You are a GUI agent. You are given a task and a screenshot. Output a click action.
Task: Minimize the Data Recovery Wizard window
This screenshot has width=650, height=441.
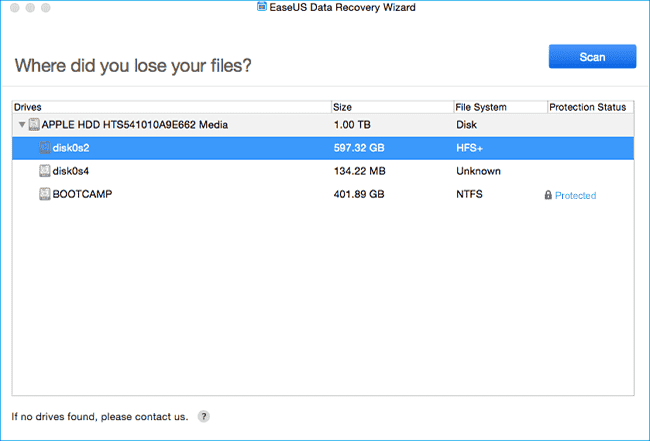click(31, 8)
